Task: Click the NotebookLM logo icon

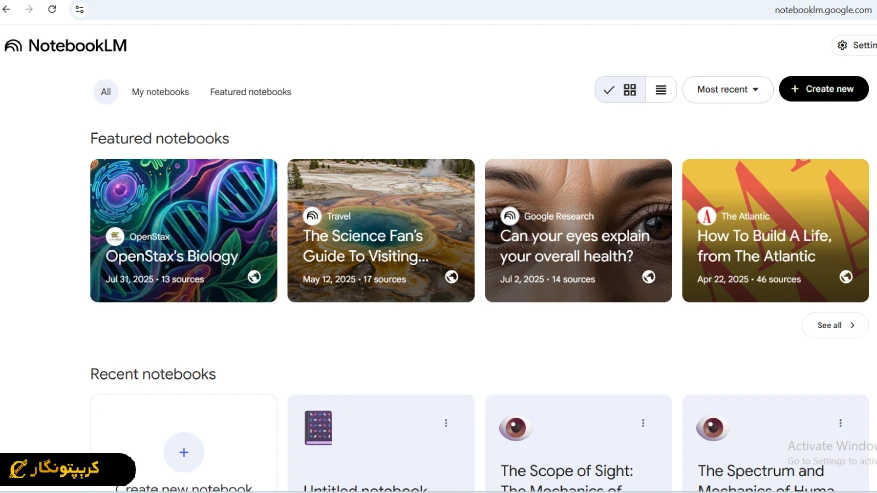Action: coord(13,46)
